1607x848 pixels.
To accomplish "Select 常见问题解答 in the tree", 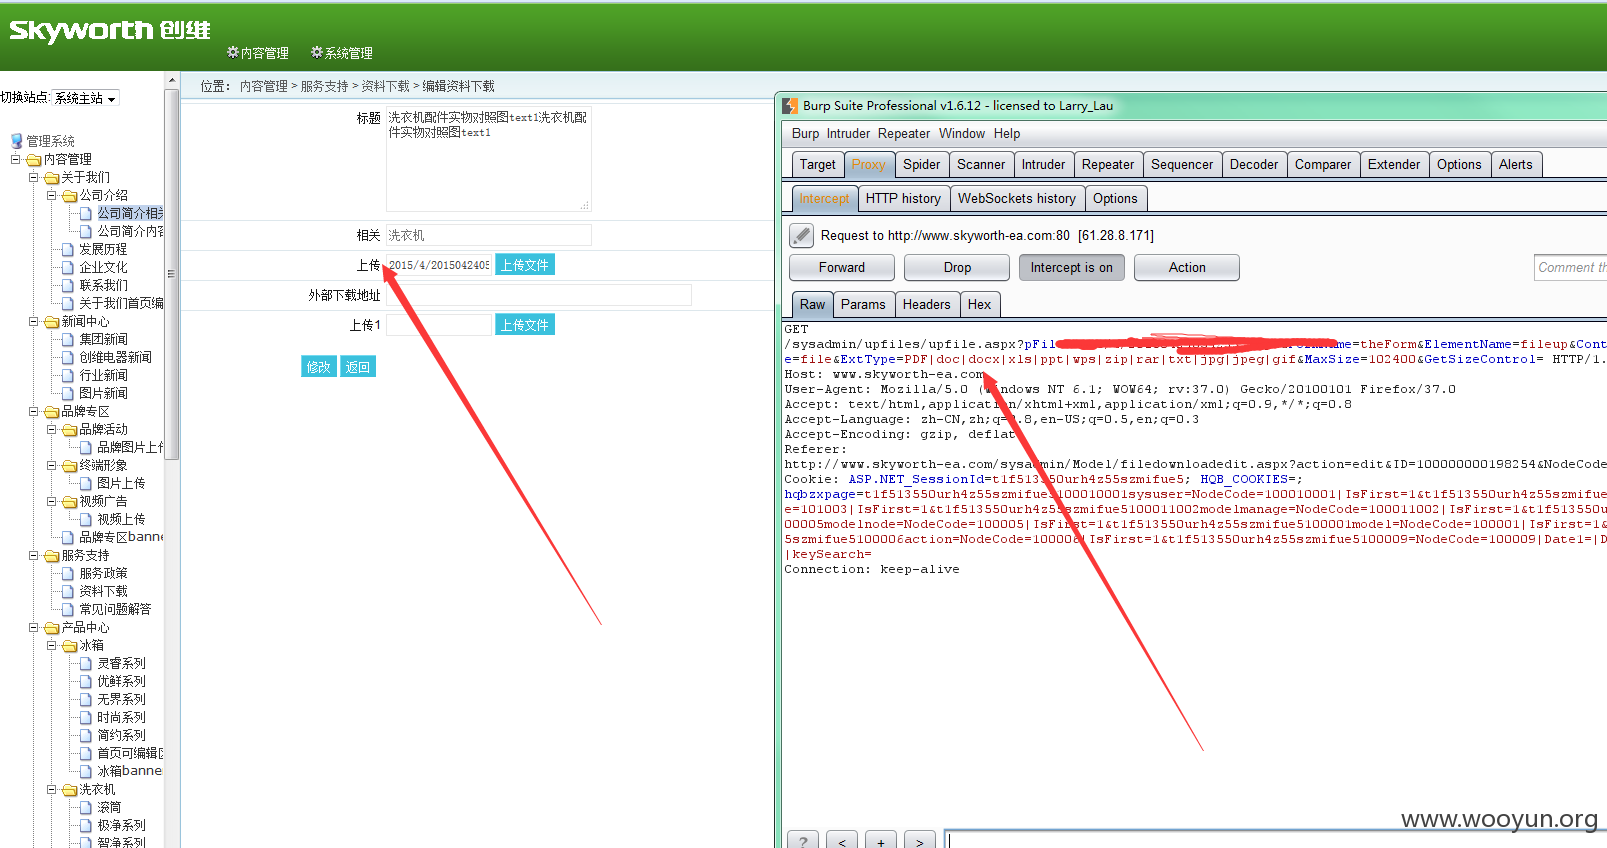I will tap(115, 609).
